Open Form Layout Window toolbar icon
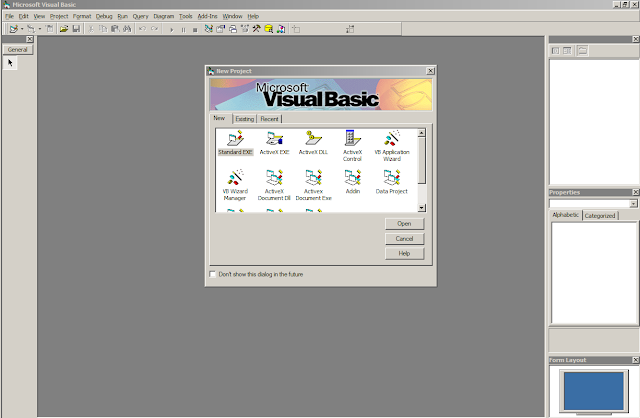 (233, 29)
